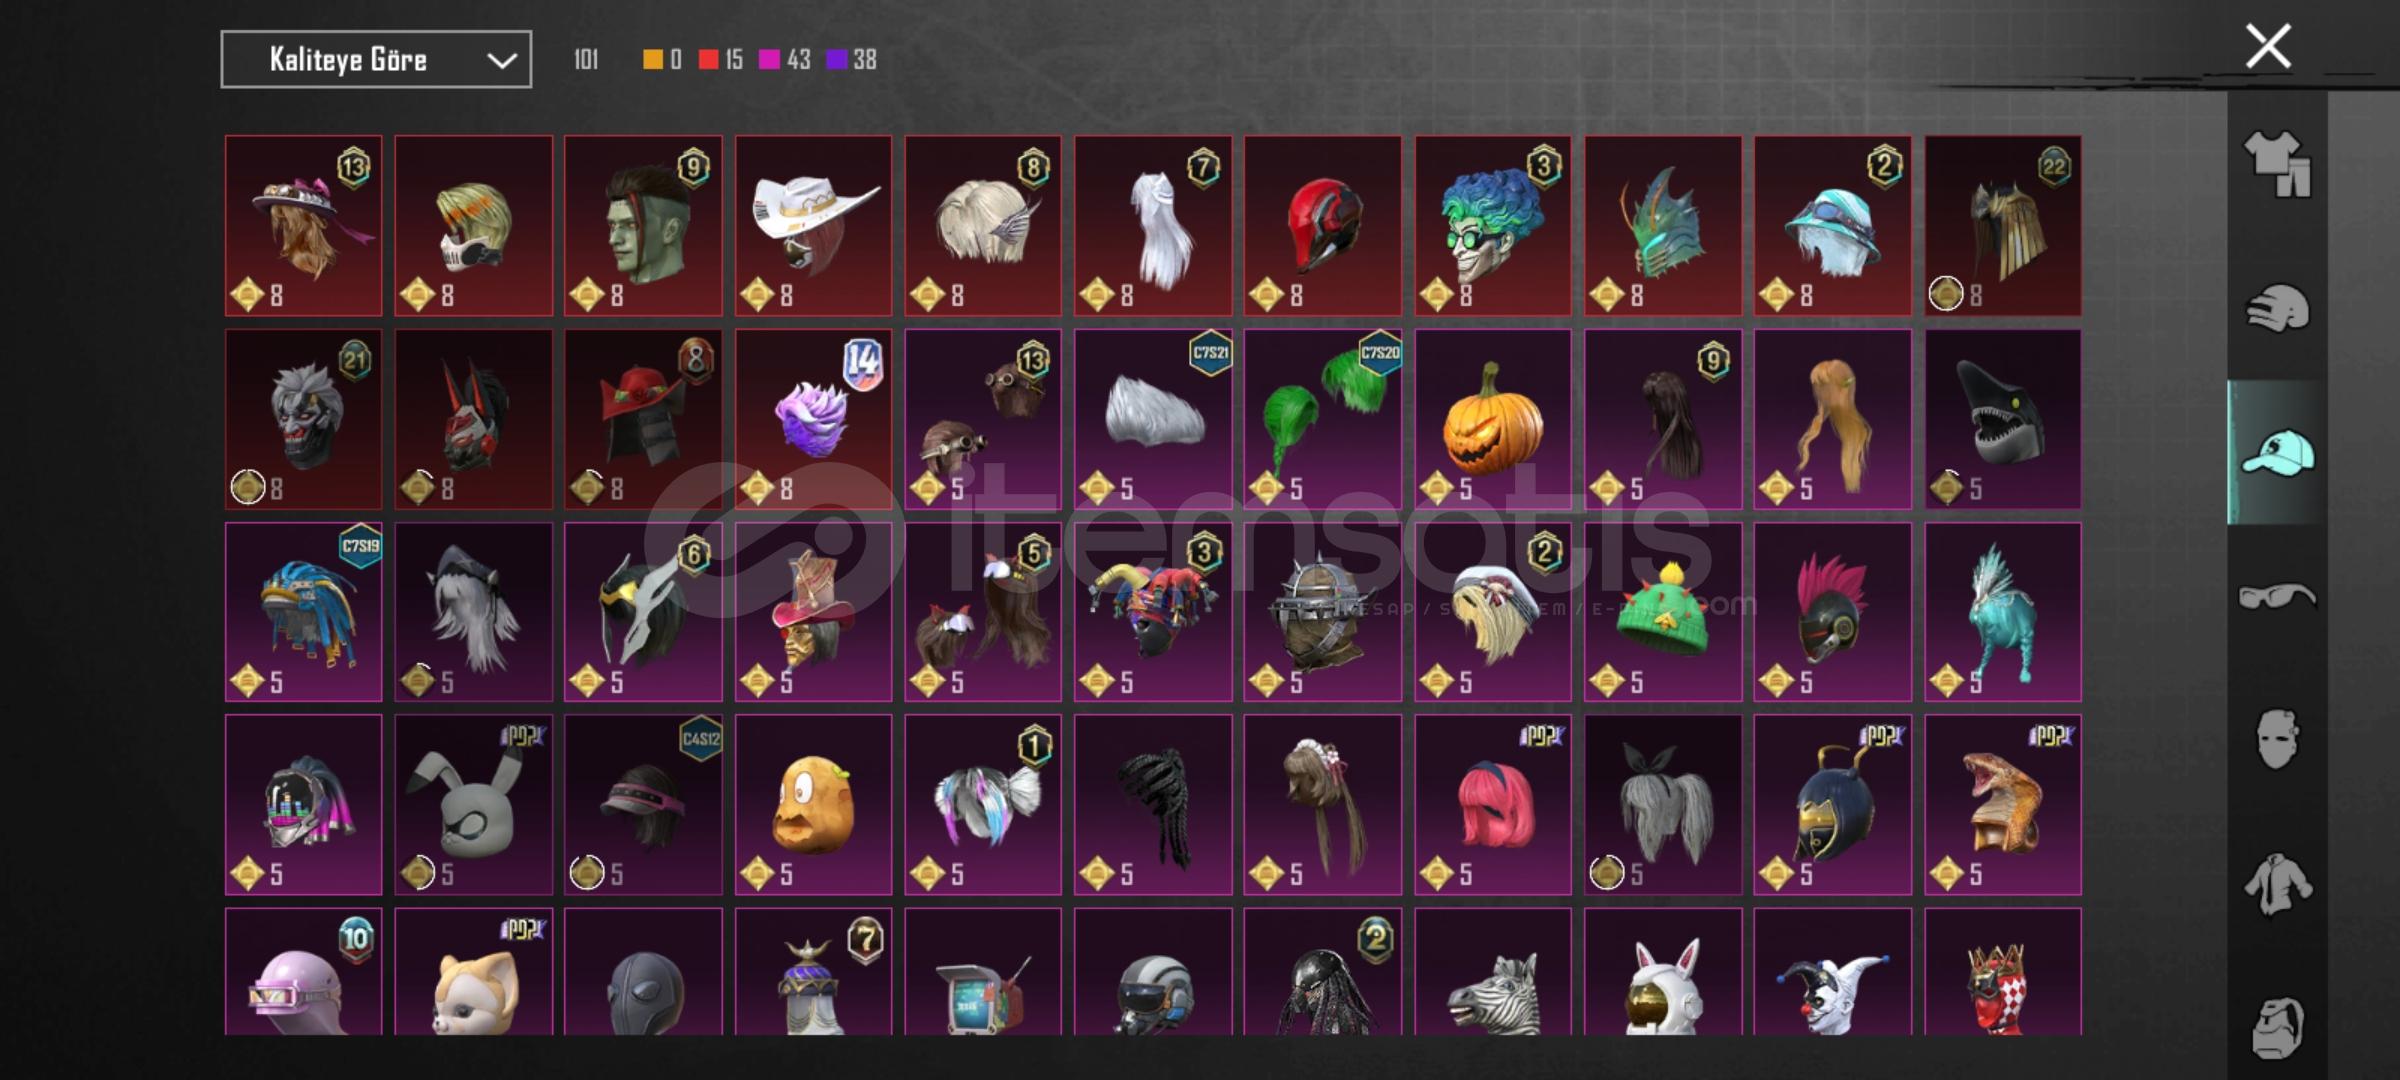Select the green Christmas beanie item

1662,612
